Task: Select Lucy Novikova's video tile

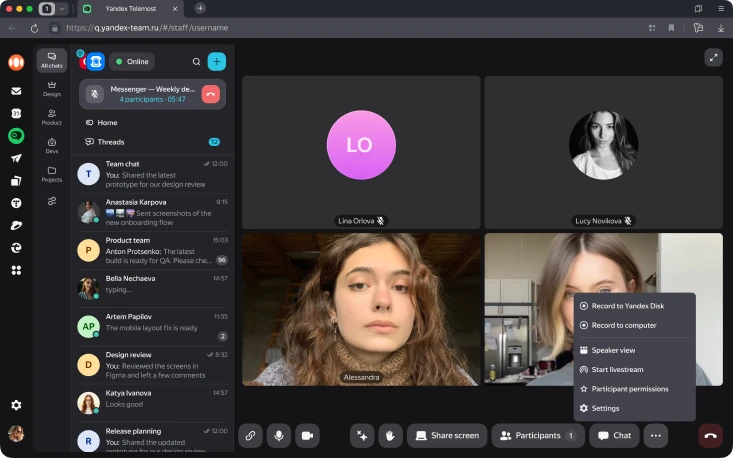Action: (x=604, y=152)
